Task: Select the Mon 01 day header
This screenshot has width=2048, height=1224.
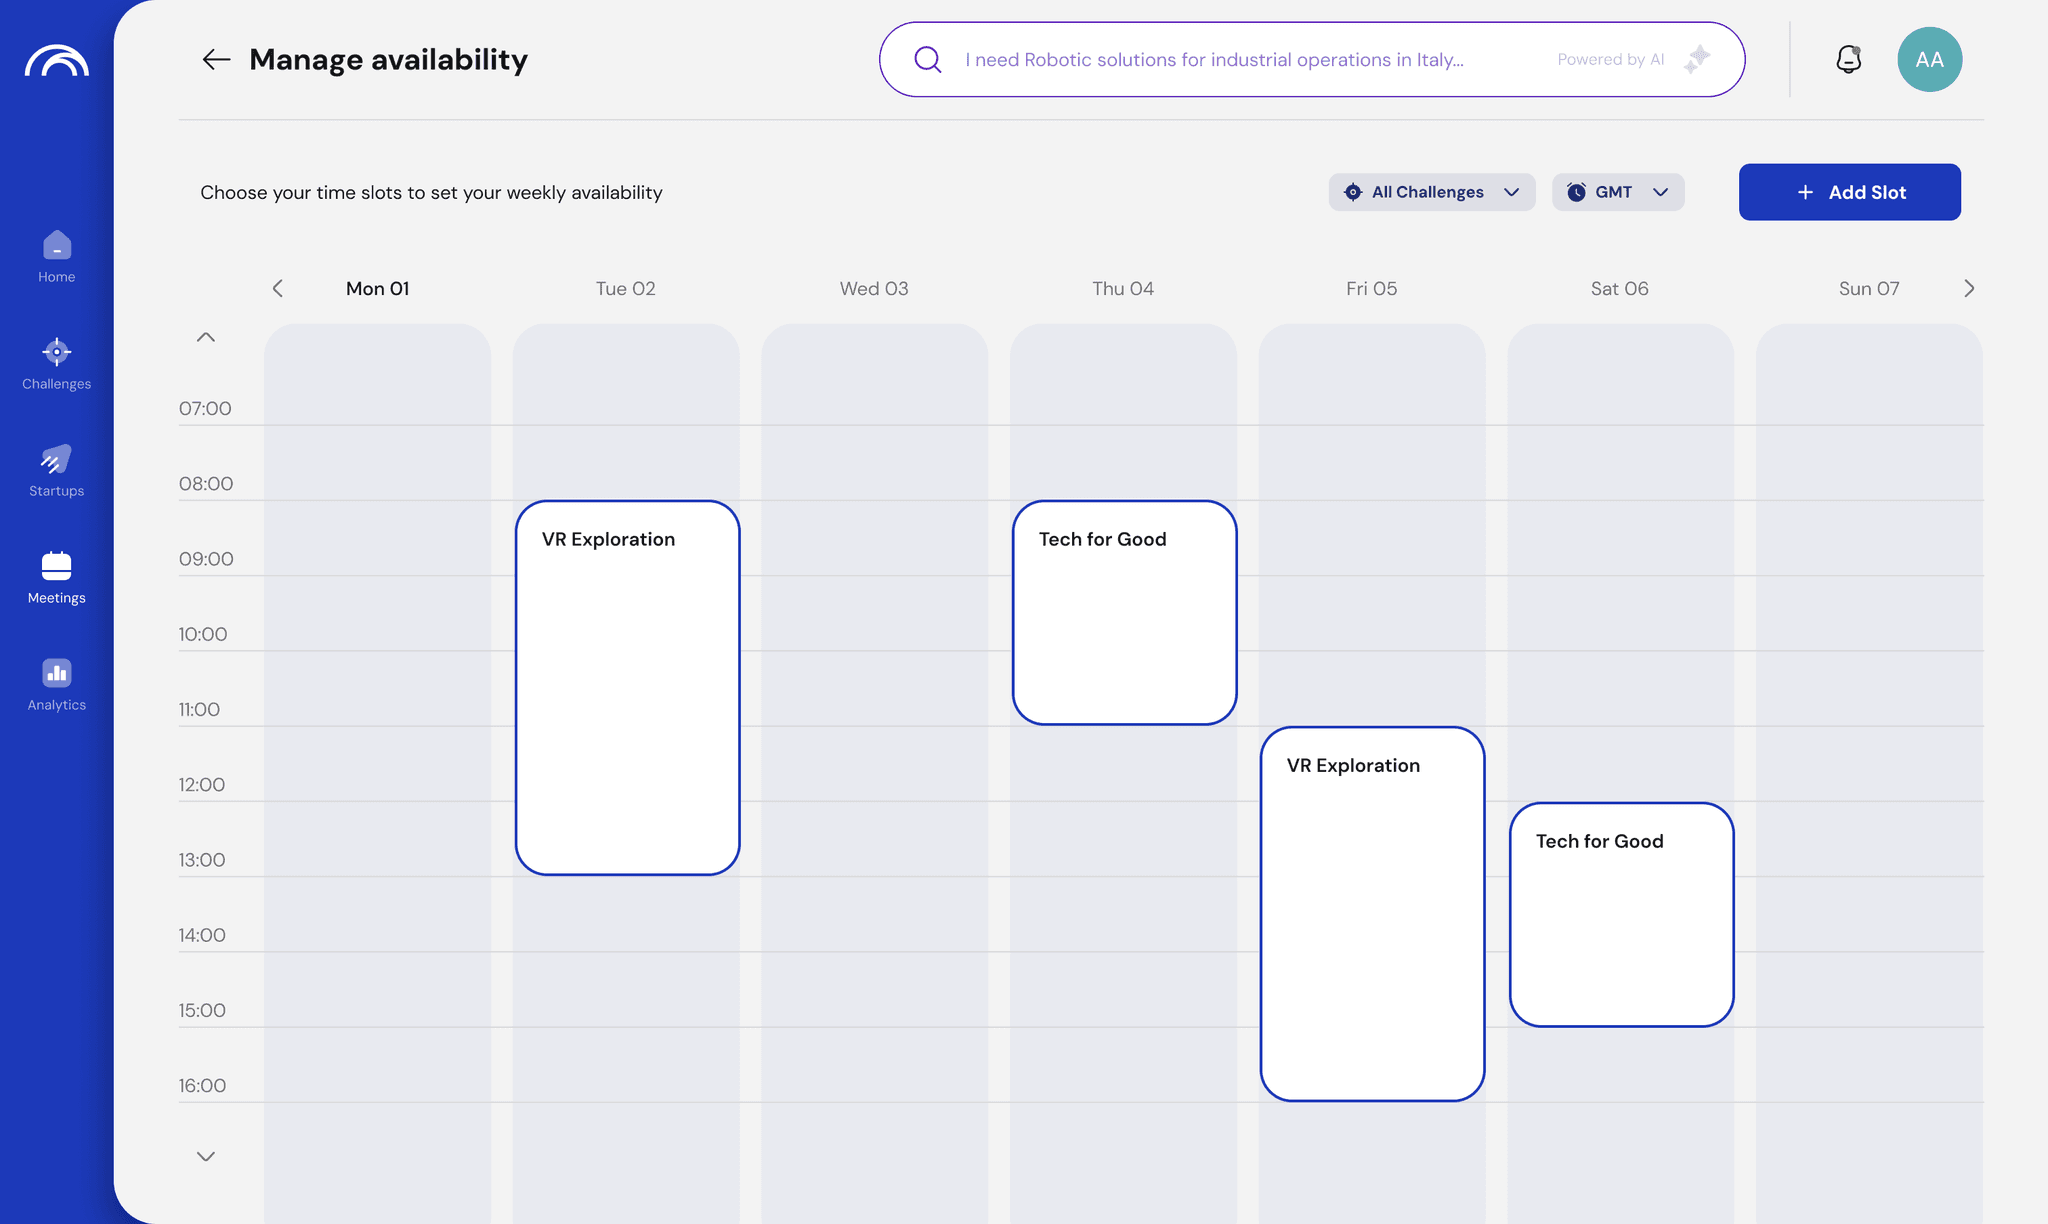Action: [x=377, y=289]
